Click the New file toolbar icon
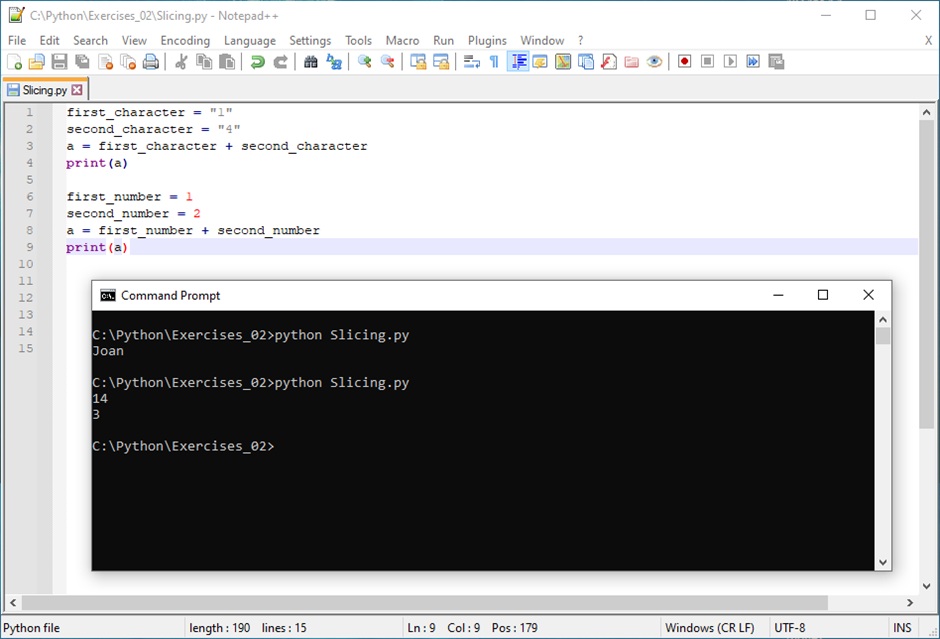This screenshot has width=940, height=639. pyautogui.click(x=14, y=62)
